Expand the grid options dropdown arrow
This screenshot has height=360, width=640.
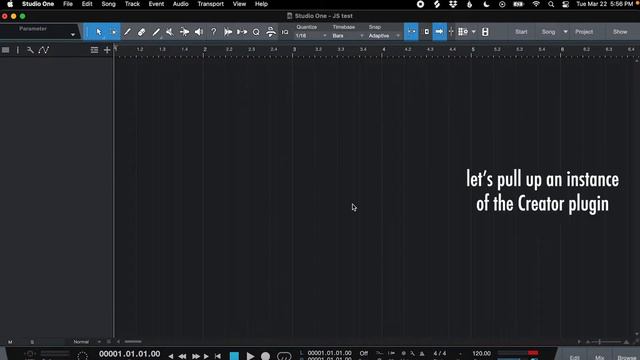[x=473, y=32]
